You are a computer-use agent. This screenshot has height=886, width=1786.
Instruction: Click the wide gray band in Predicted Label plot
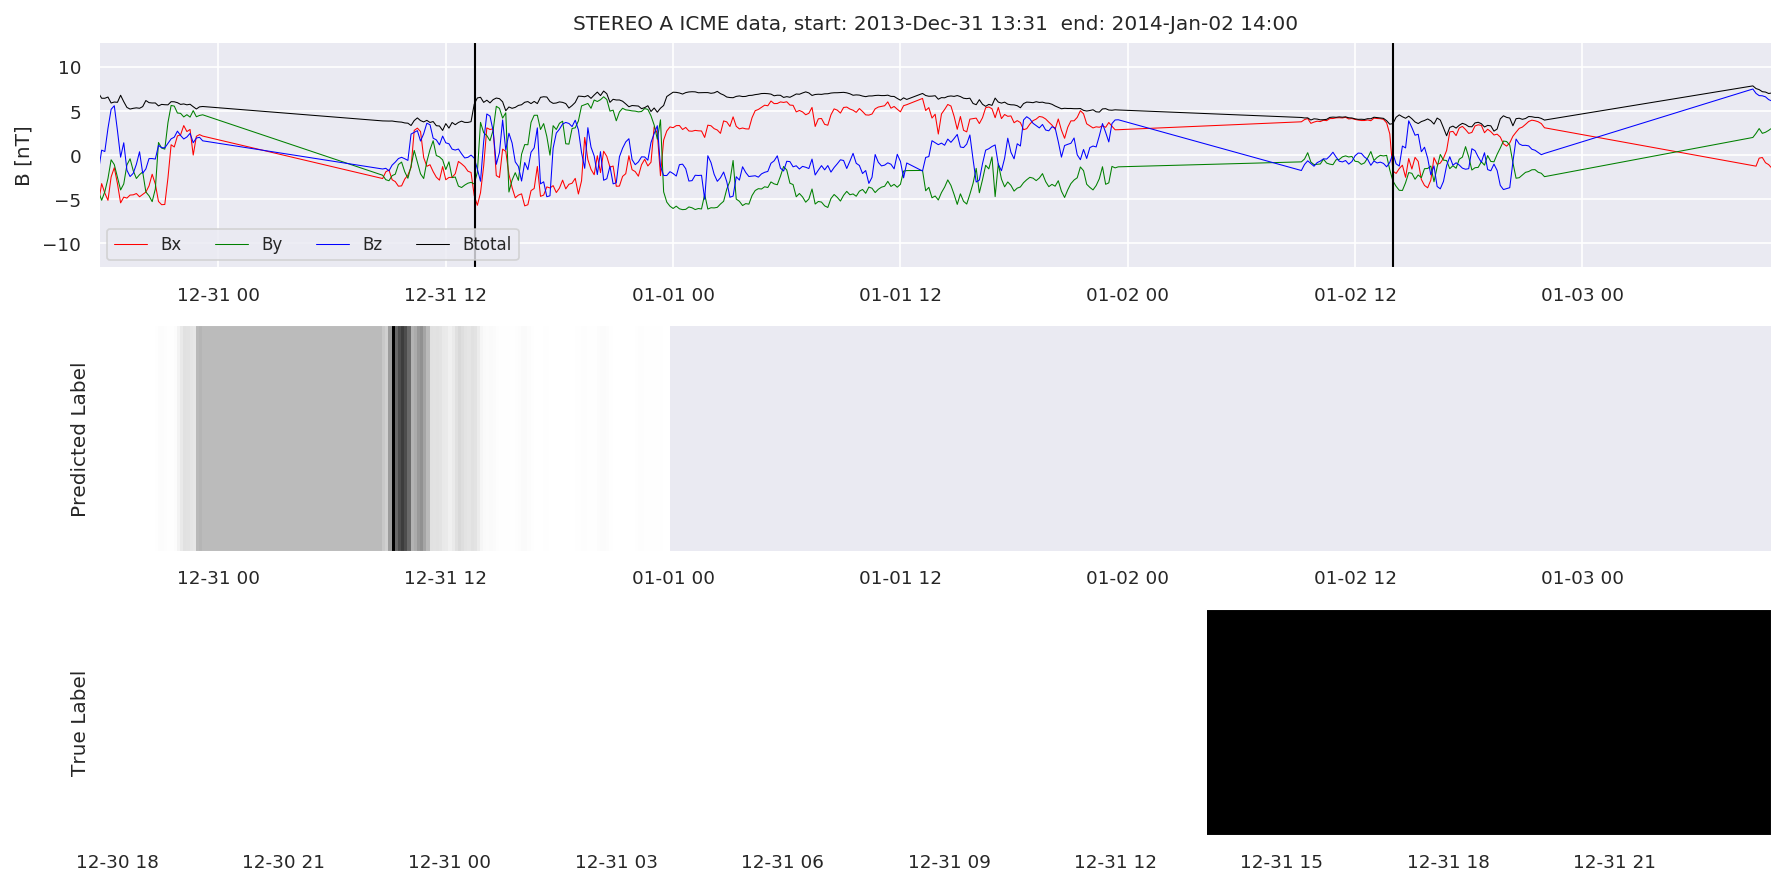point(292,438)
